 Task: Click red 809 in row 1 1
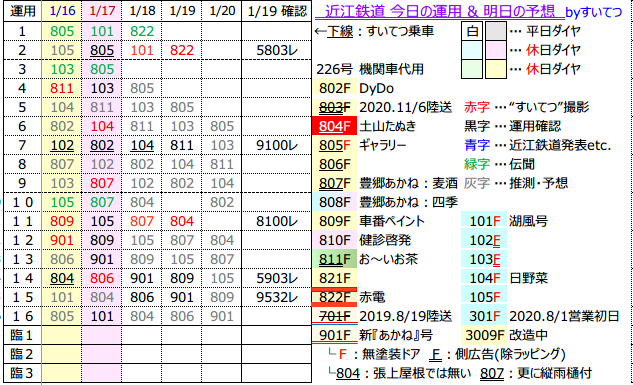(62, 221)
